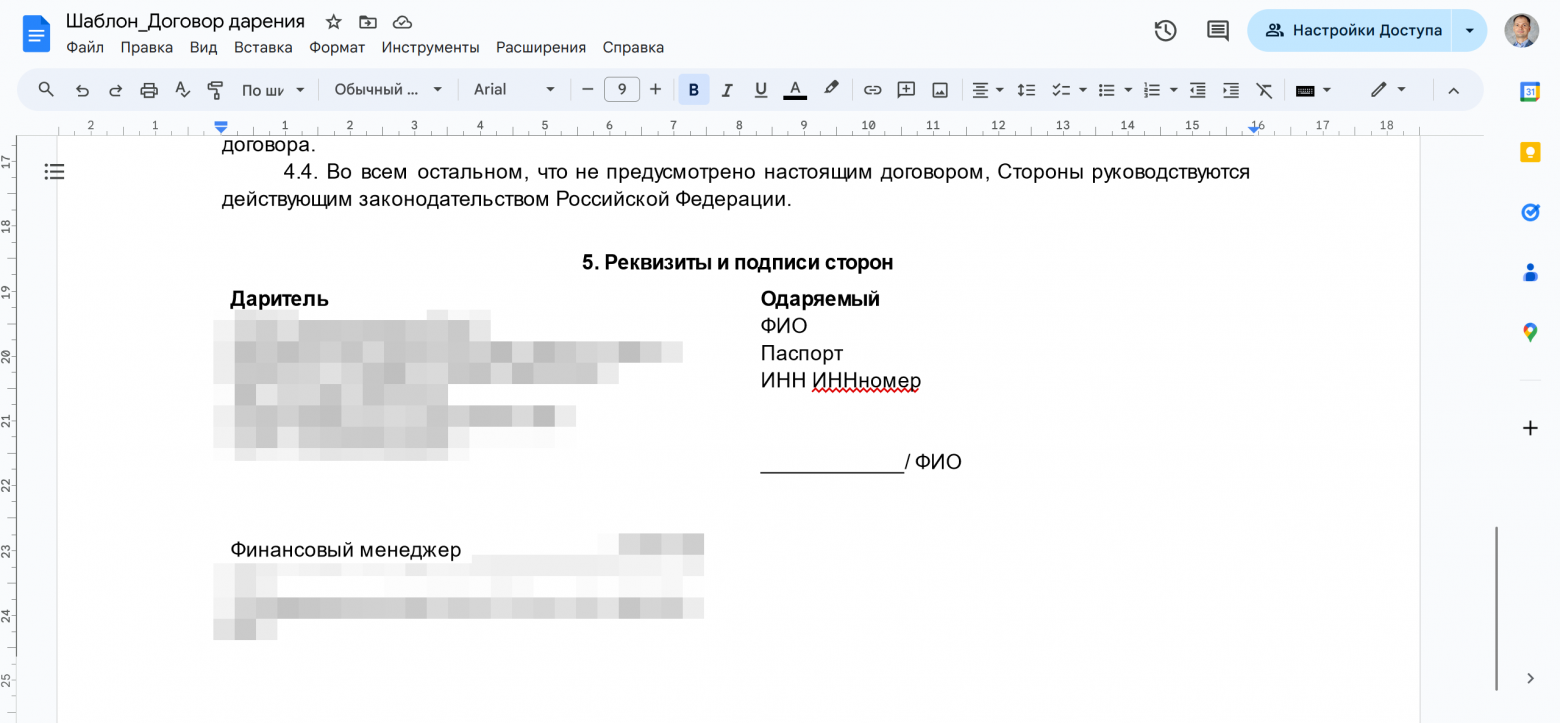
Task: Click the font size field
Action: pos(622,90)
